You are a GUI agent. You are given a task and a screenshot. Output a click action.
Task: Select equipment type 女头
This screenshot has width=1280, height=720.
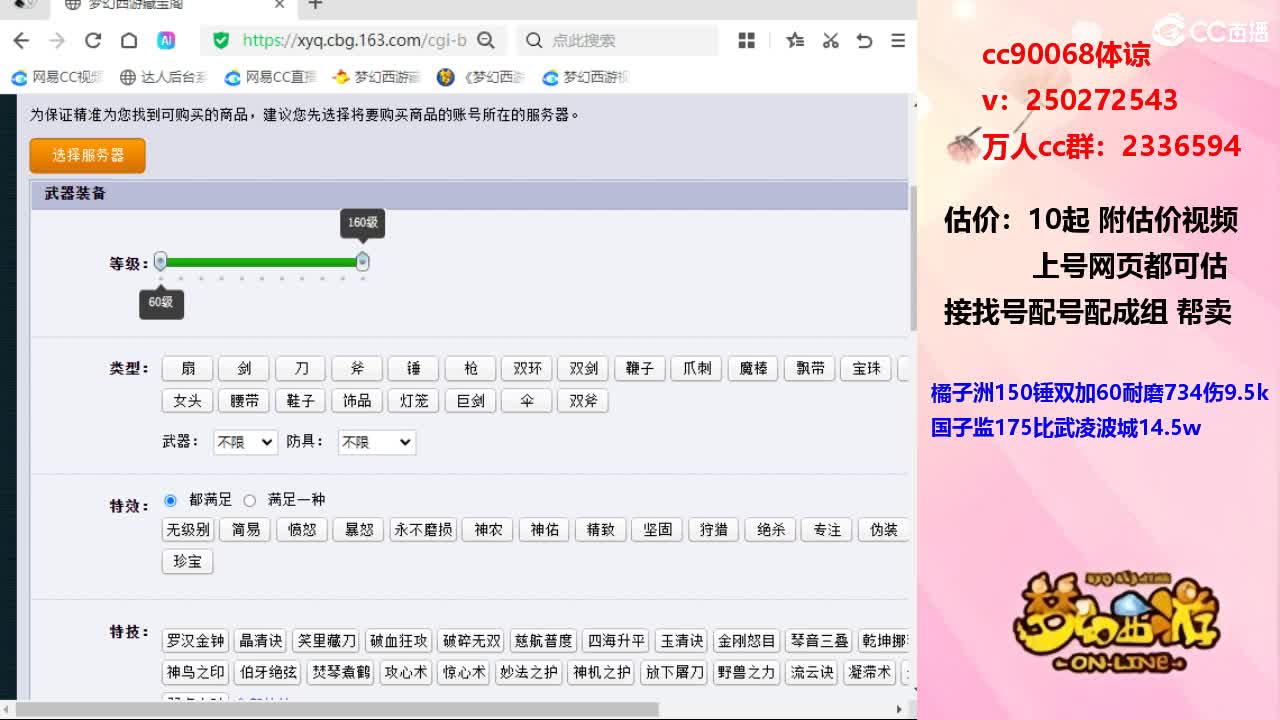point(187,401)
